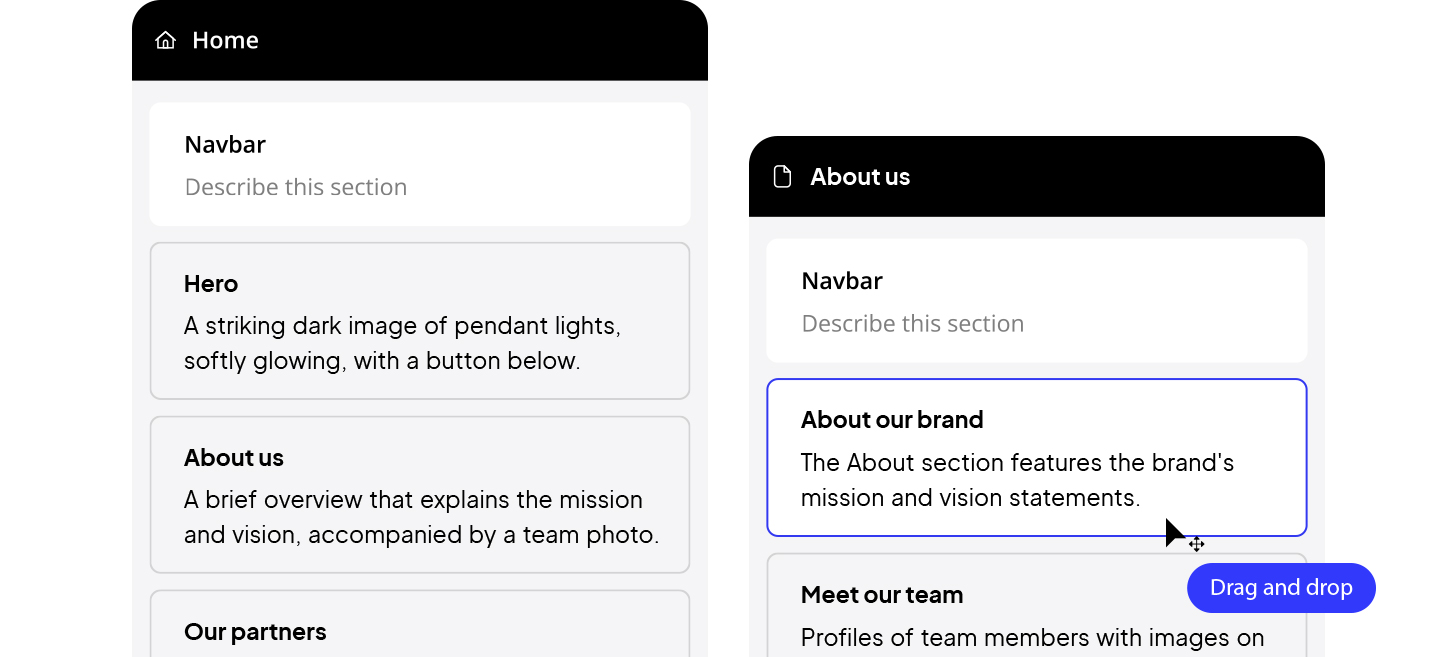The width and height of the screenshot is (1456, 657).
Task: Click the move cursor icon near Drag and drop
Action: (1196, 544)
